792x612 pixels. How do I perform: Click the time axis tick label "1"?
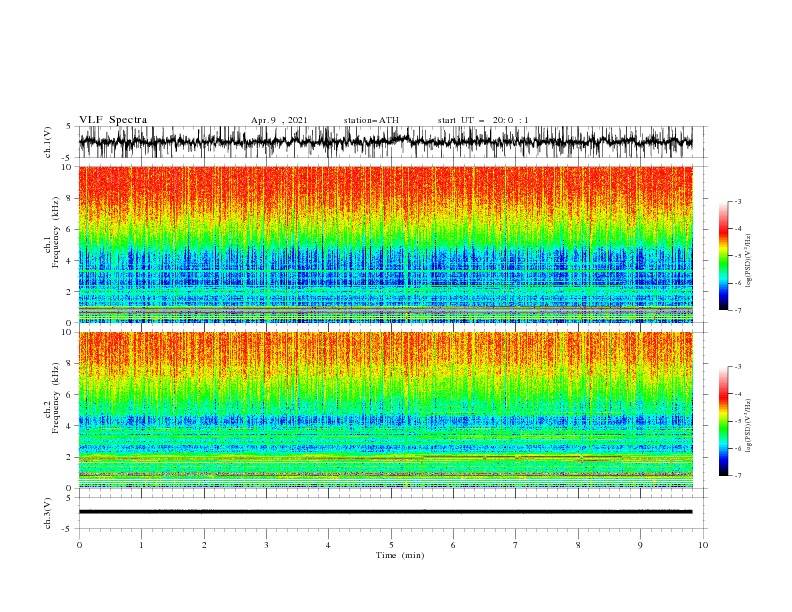pyautogui.click(x=141, y=545)
